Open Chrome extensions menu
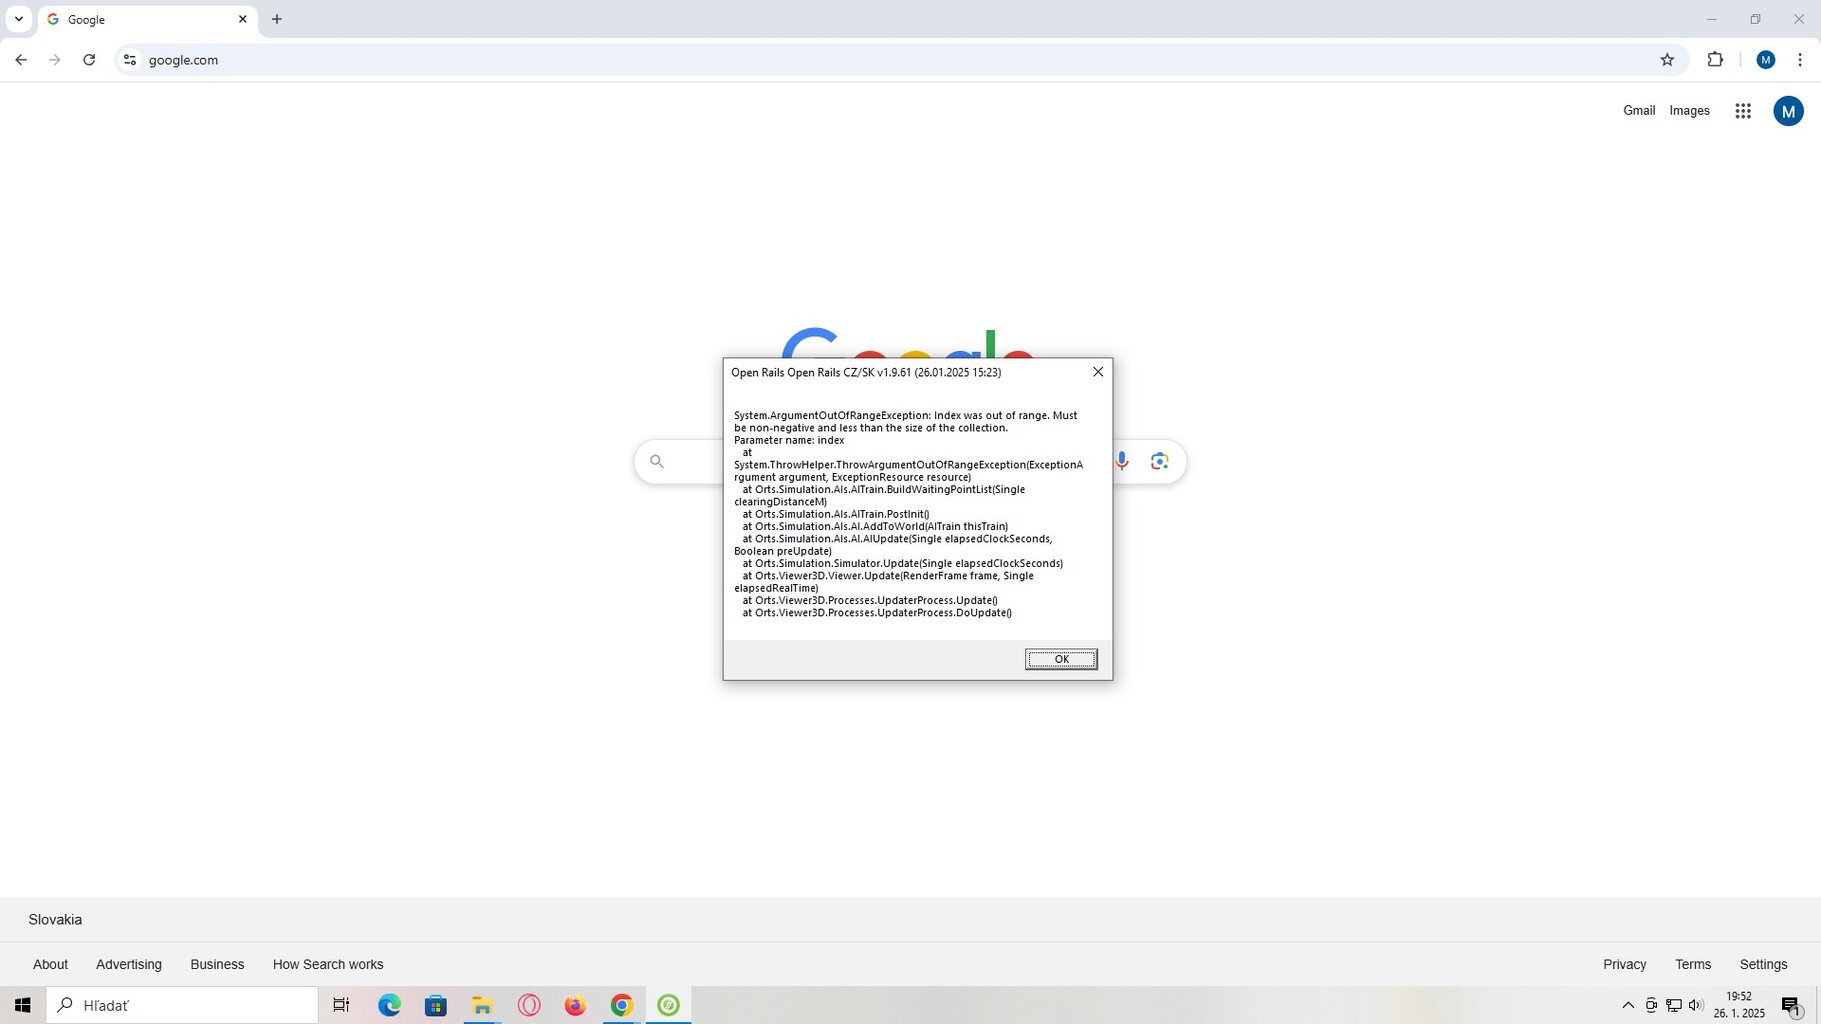This screenshot has height=1024, width=1821. point(1714,60)
